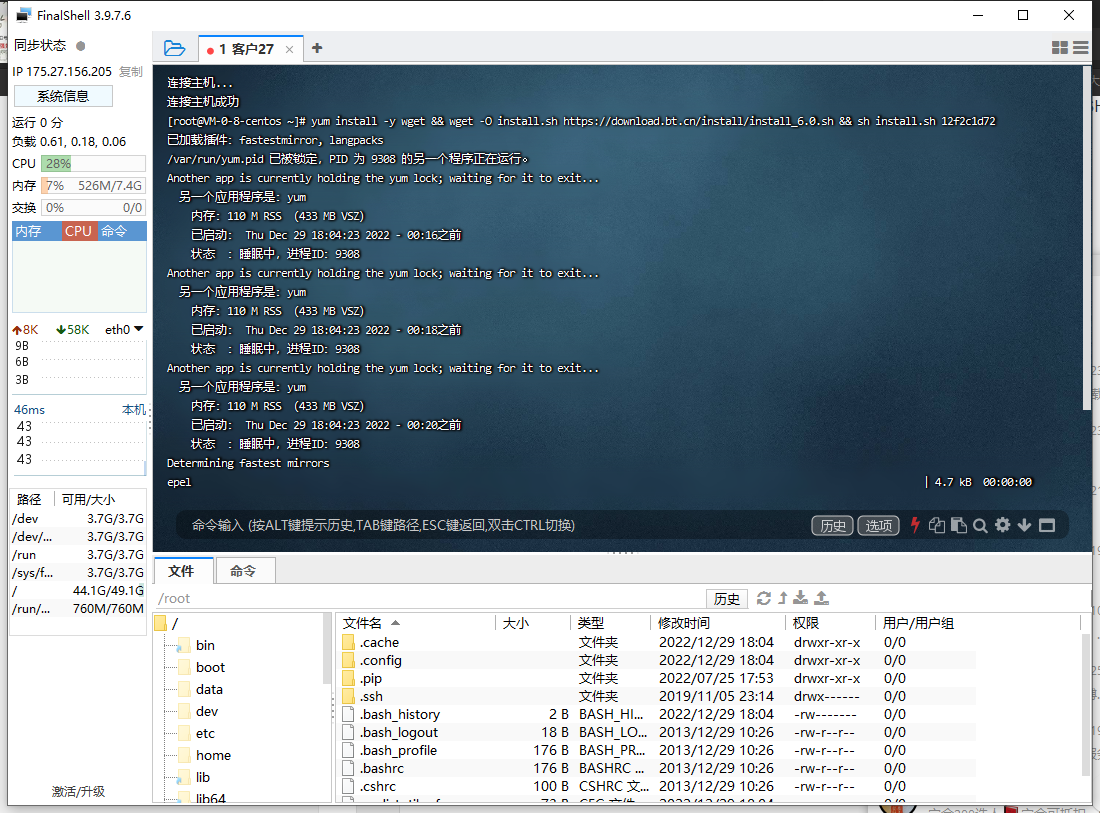The image size is (1100, 813).
Task: Paste into terminal with the paste icon
Action: coord(958,525)
